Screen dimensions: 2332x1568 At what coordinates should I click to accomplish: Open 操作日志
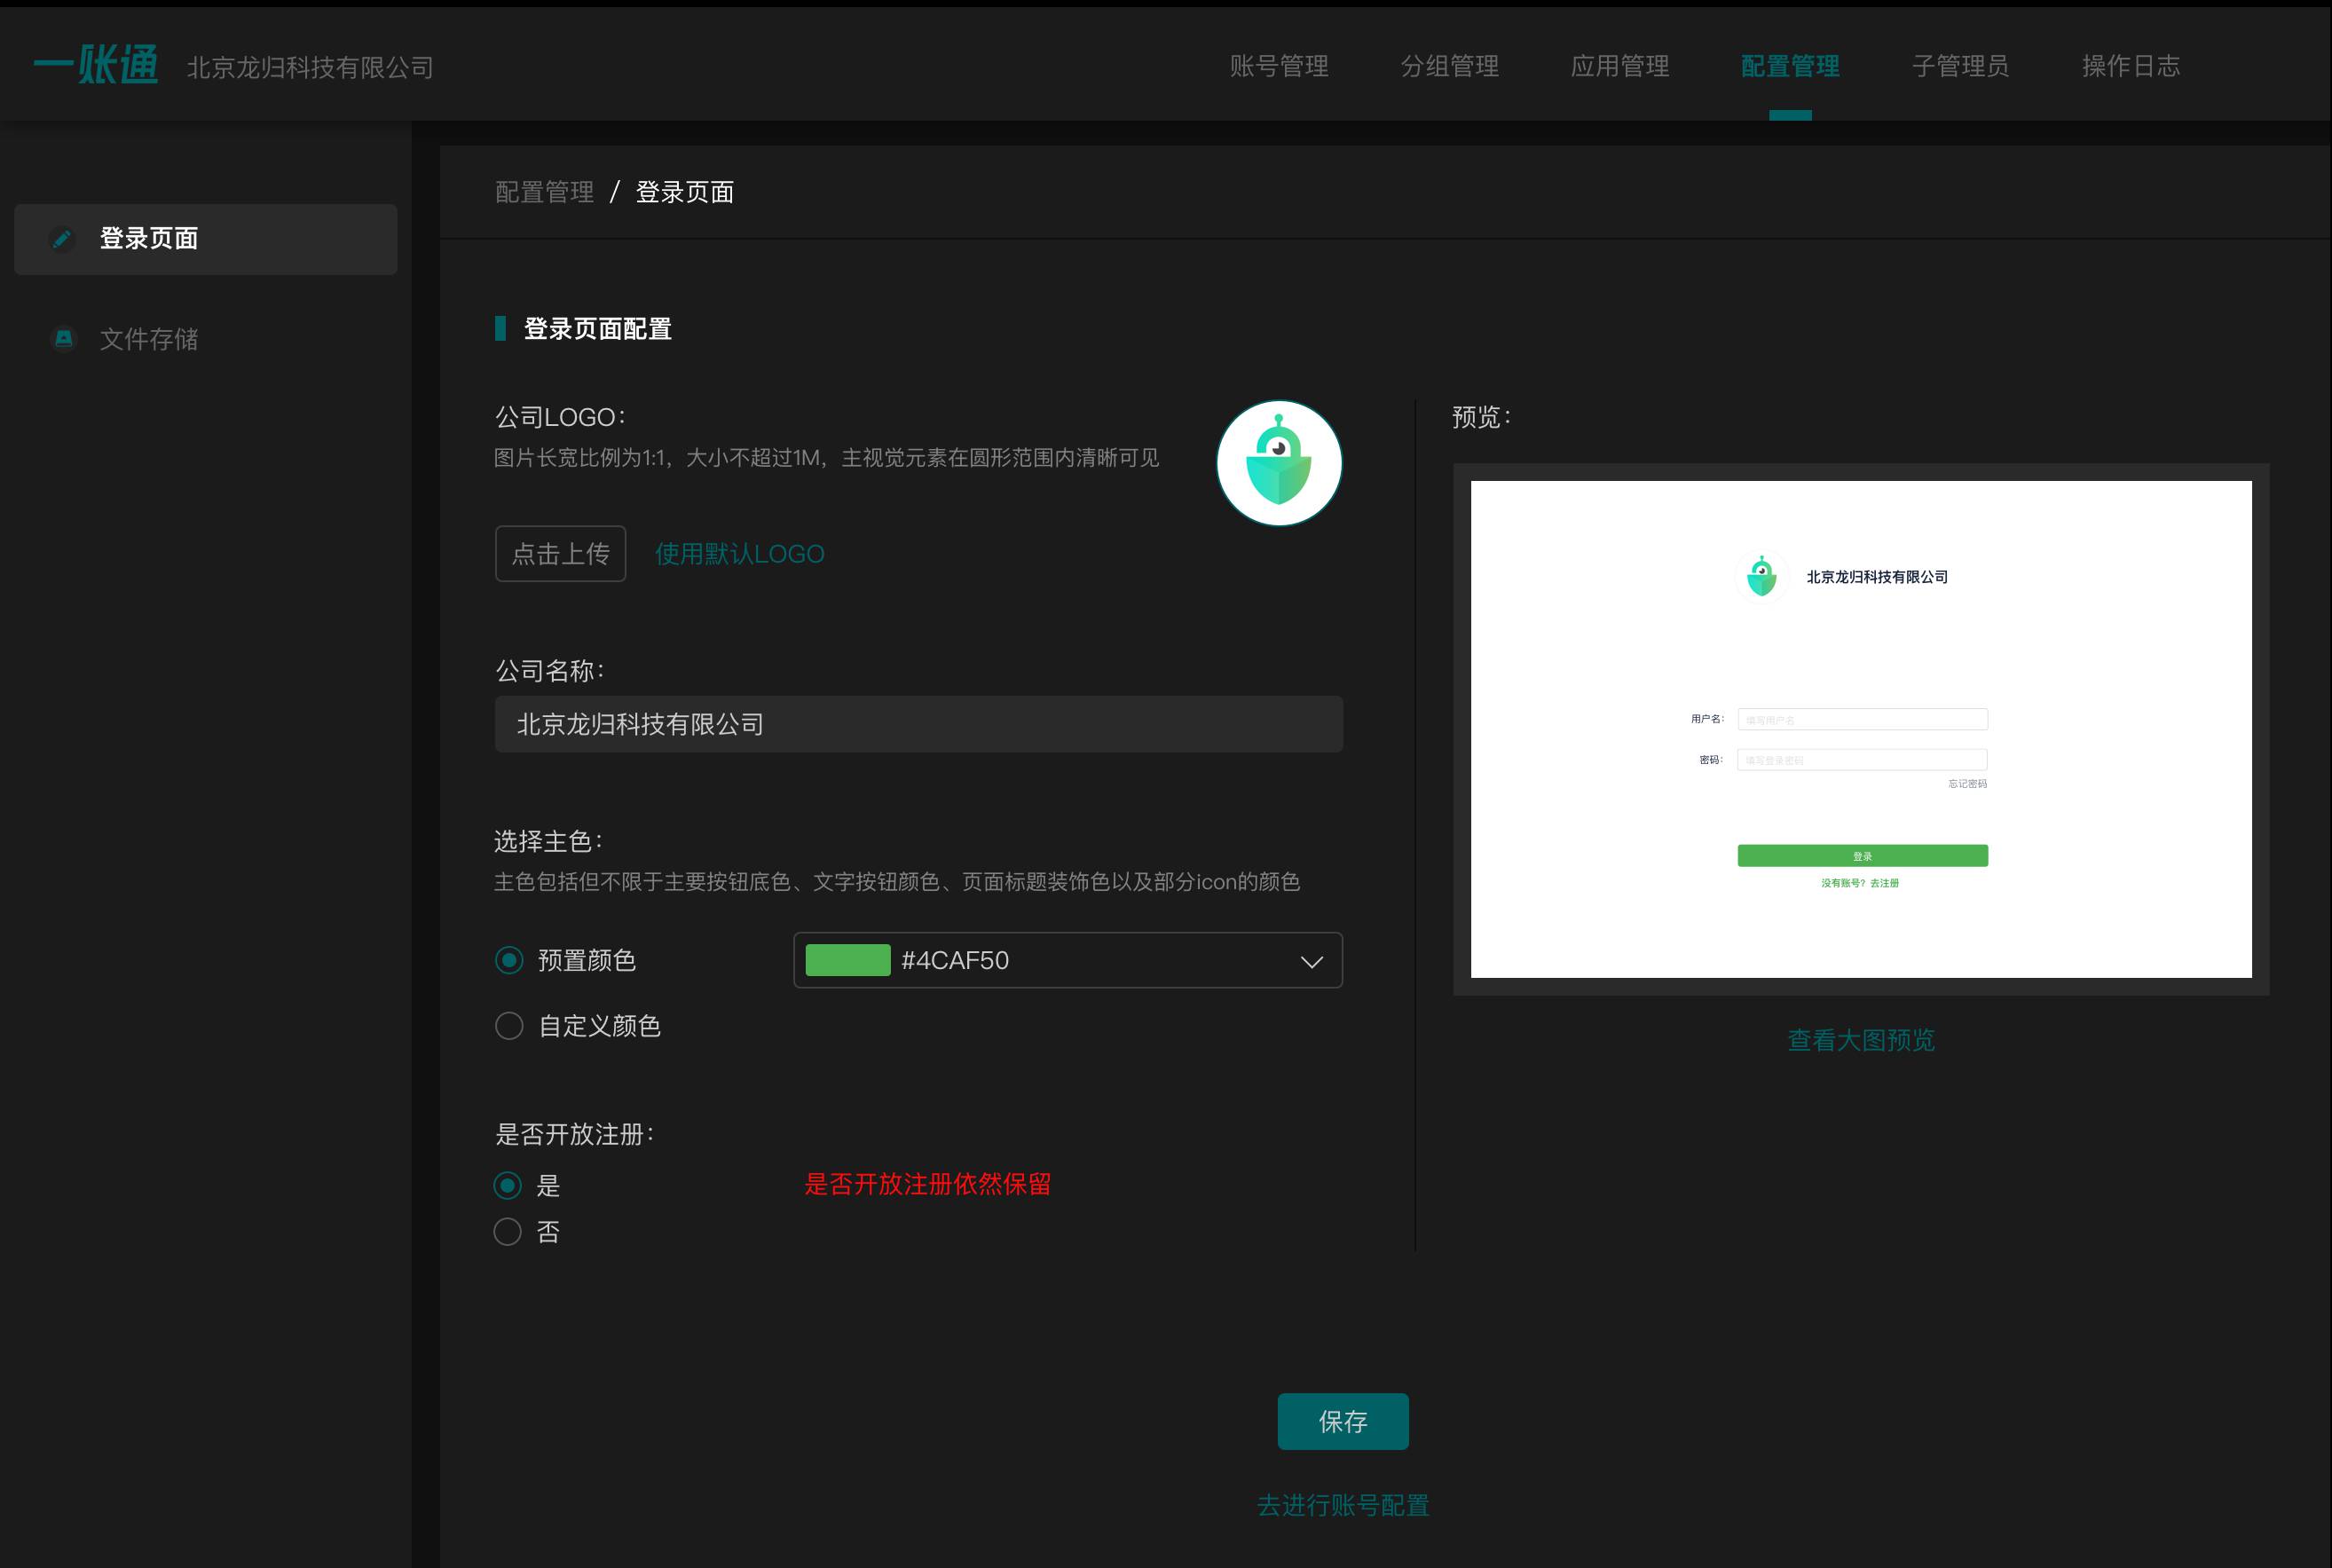click(2130, 66)
